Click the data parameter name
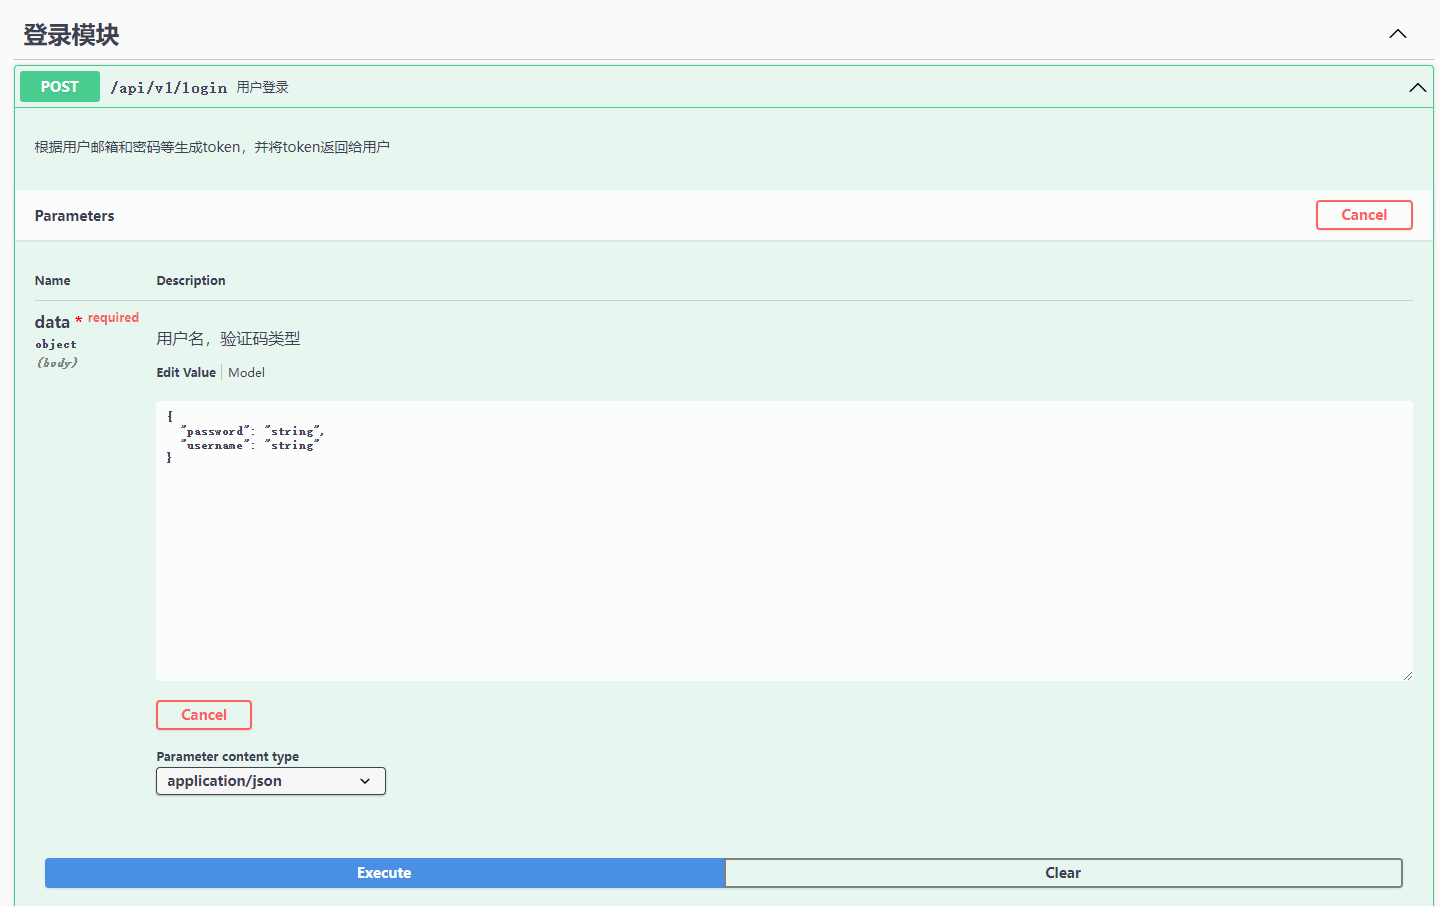This screenshot has width=1440, height=906. [52, 322]
